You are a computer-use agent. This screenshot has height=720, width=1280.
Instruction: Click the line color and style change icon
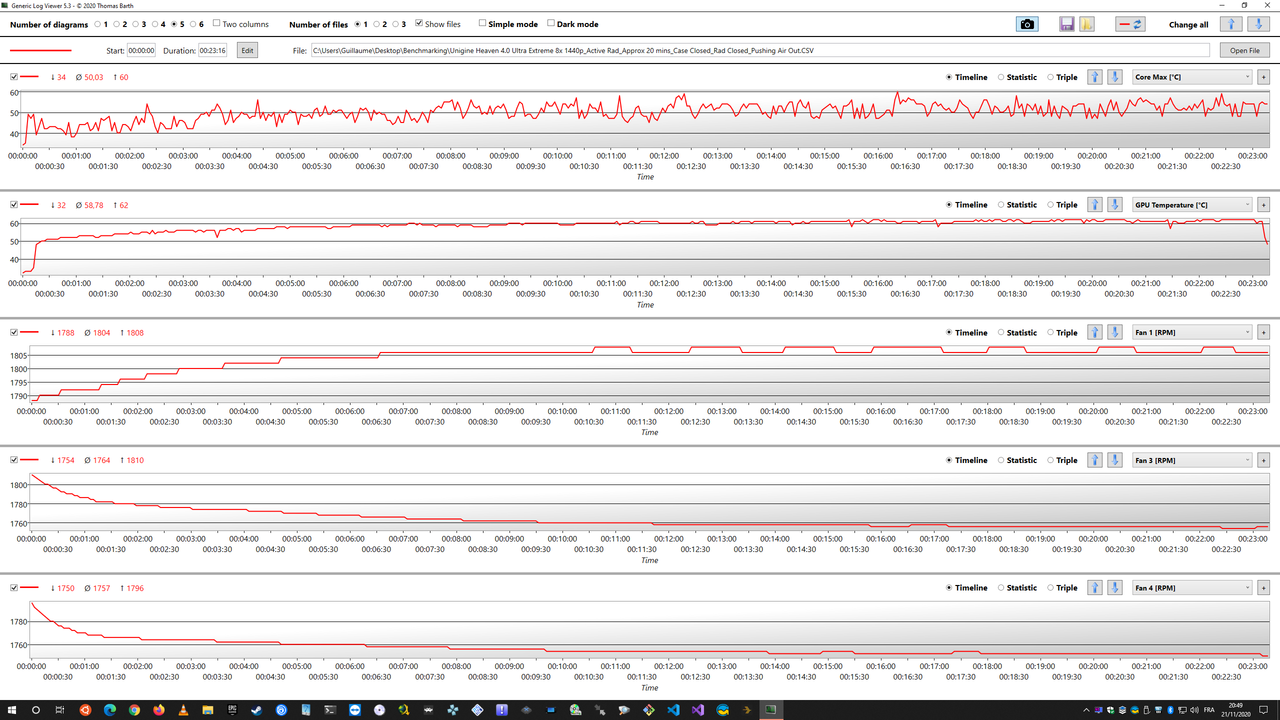click(x=1131, y=24)
